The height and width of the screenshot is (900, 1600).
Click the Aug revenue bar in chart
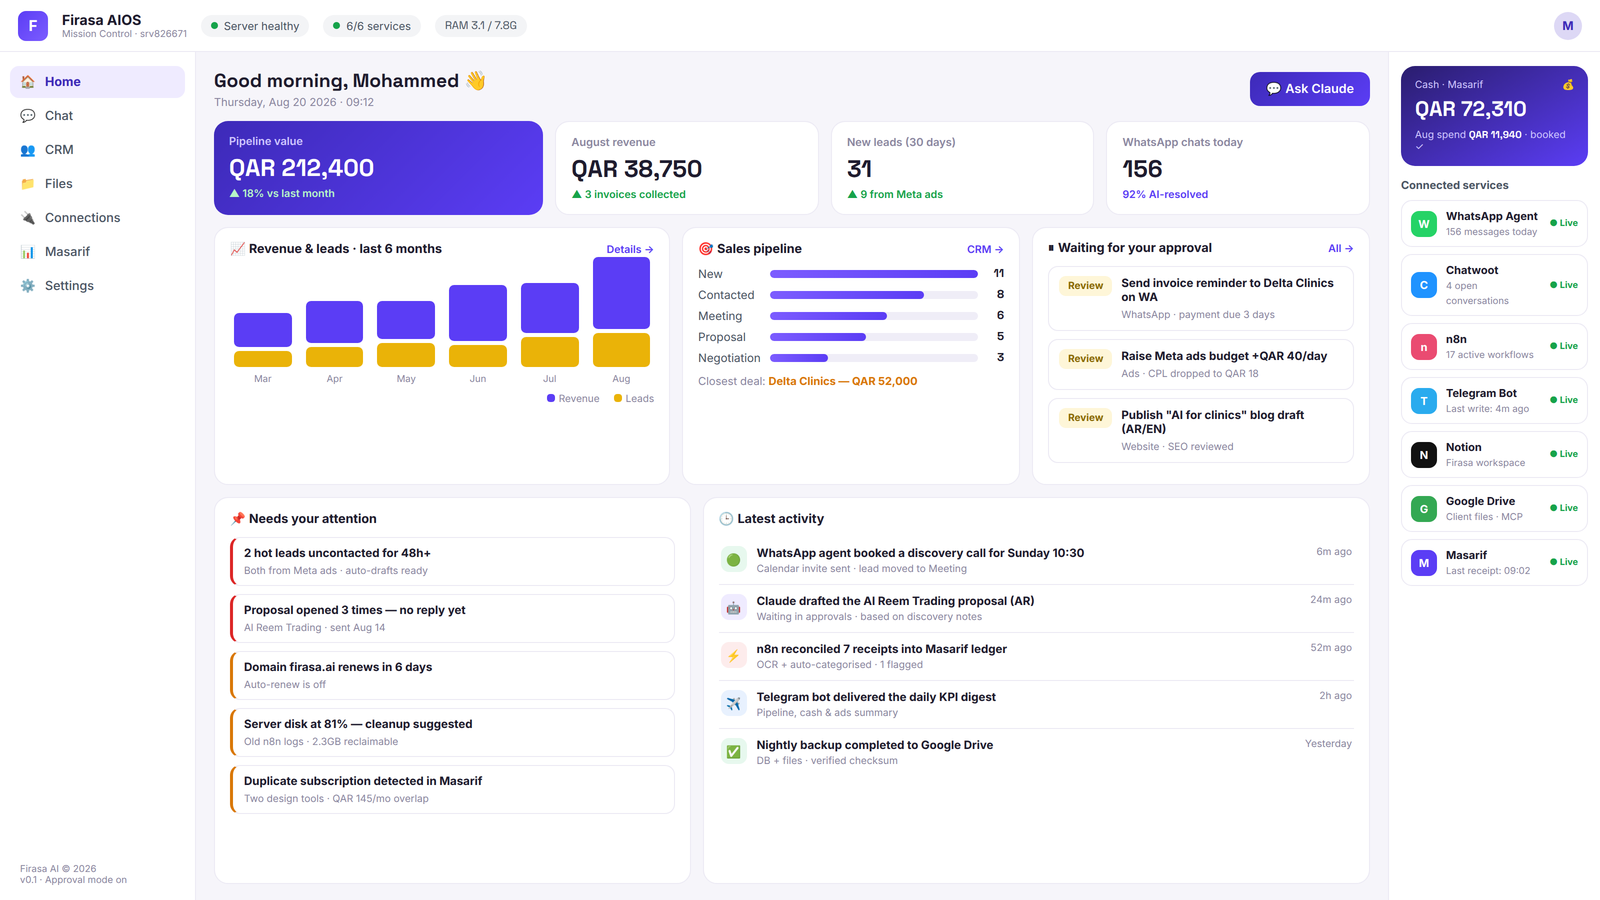point(621,293)
